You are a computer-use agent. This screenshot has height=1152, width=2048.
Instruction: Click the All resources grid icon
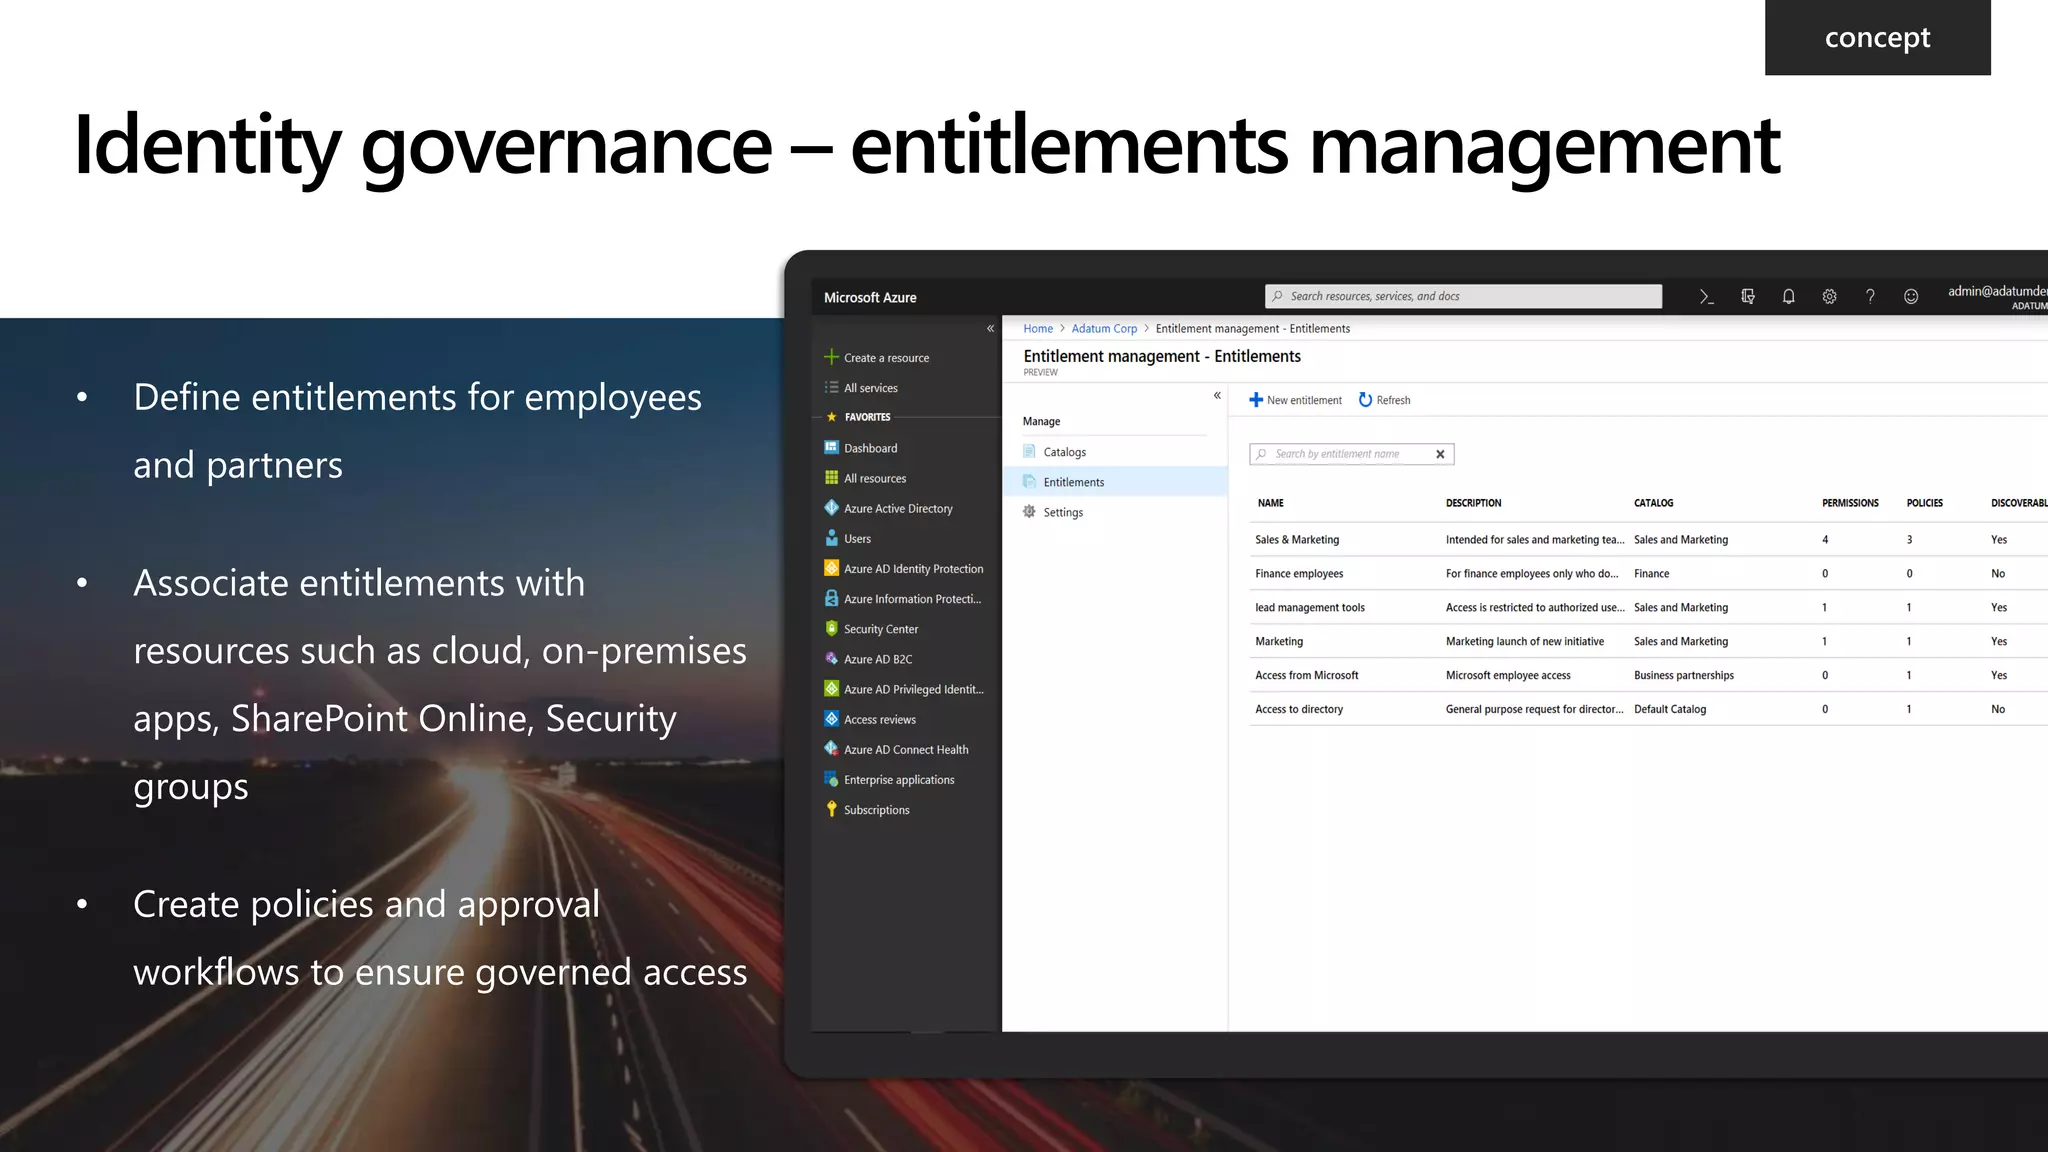tap(831, 478)
